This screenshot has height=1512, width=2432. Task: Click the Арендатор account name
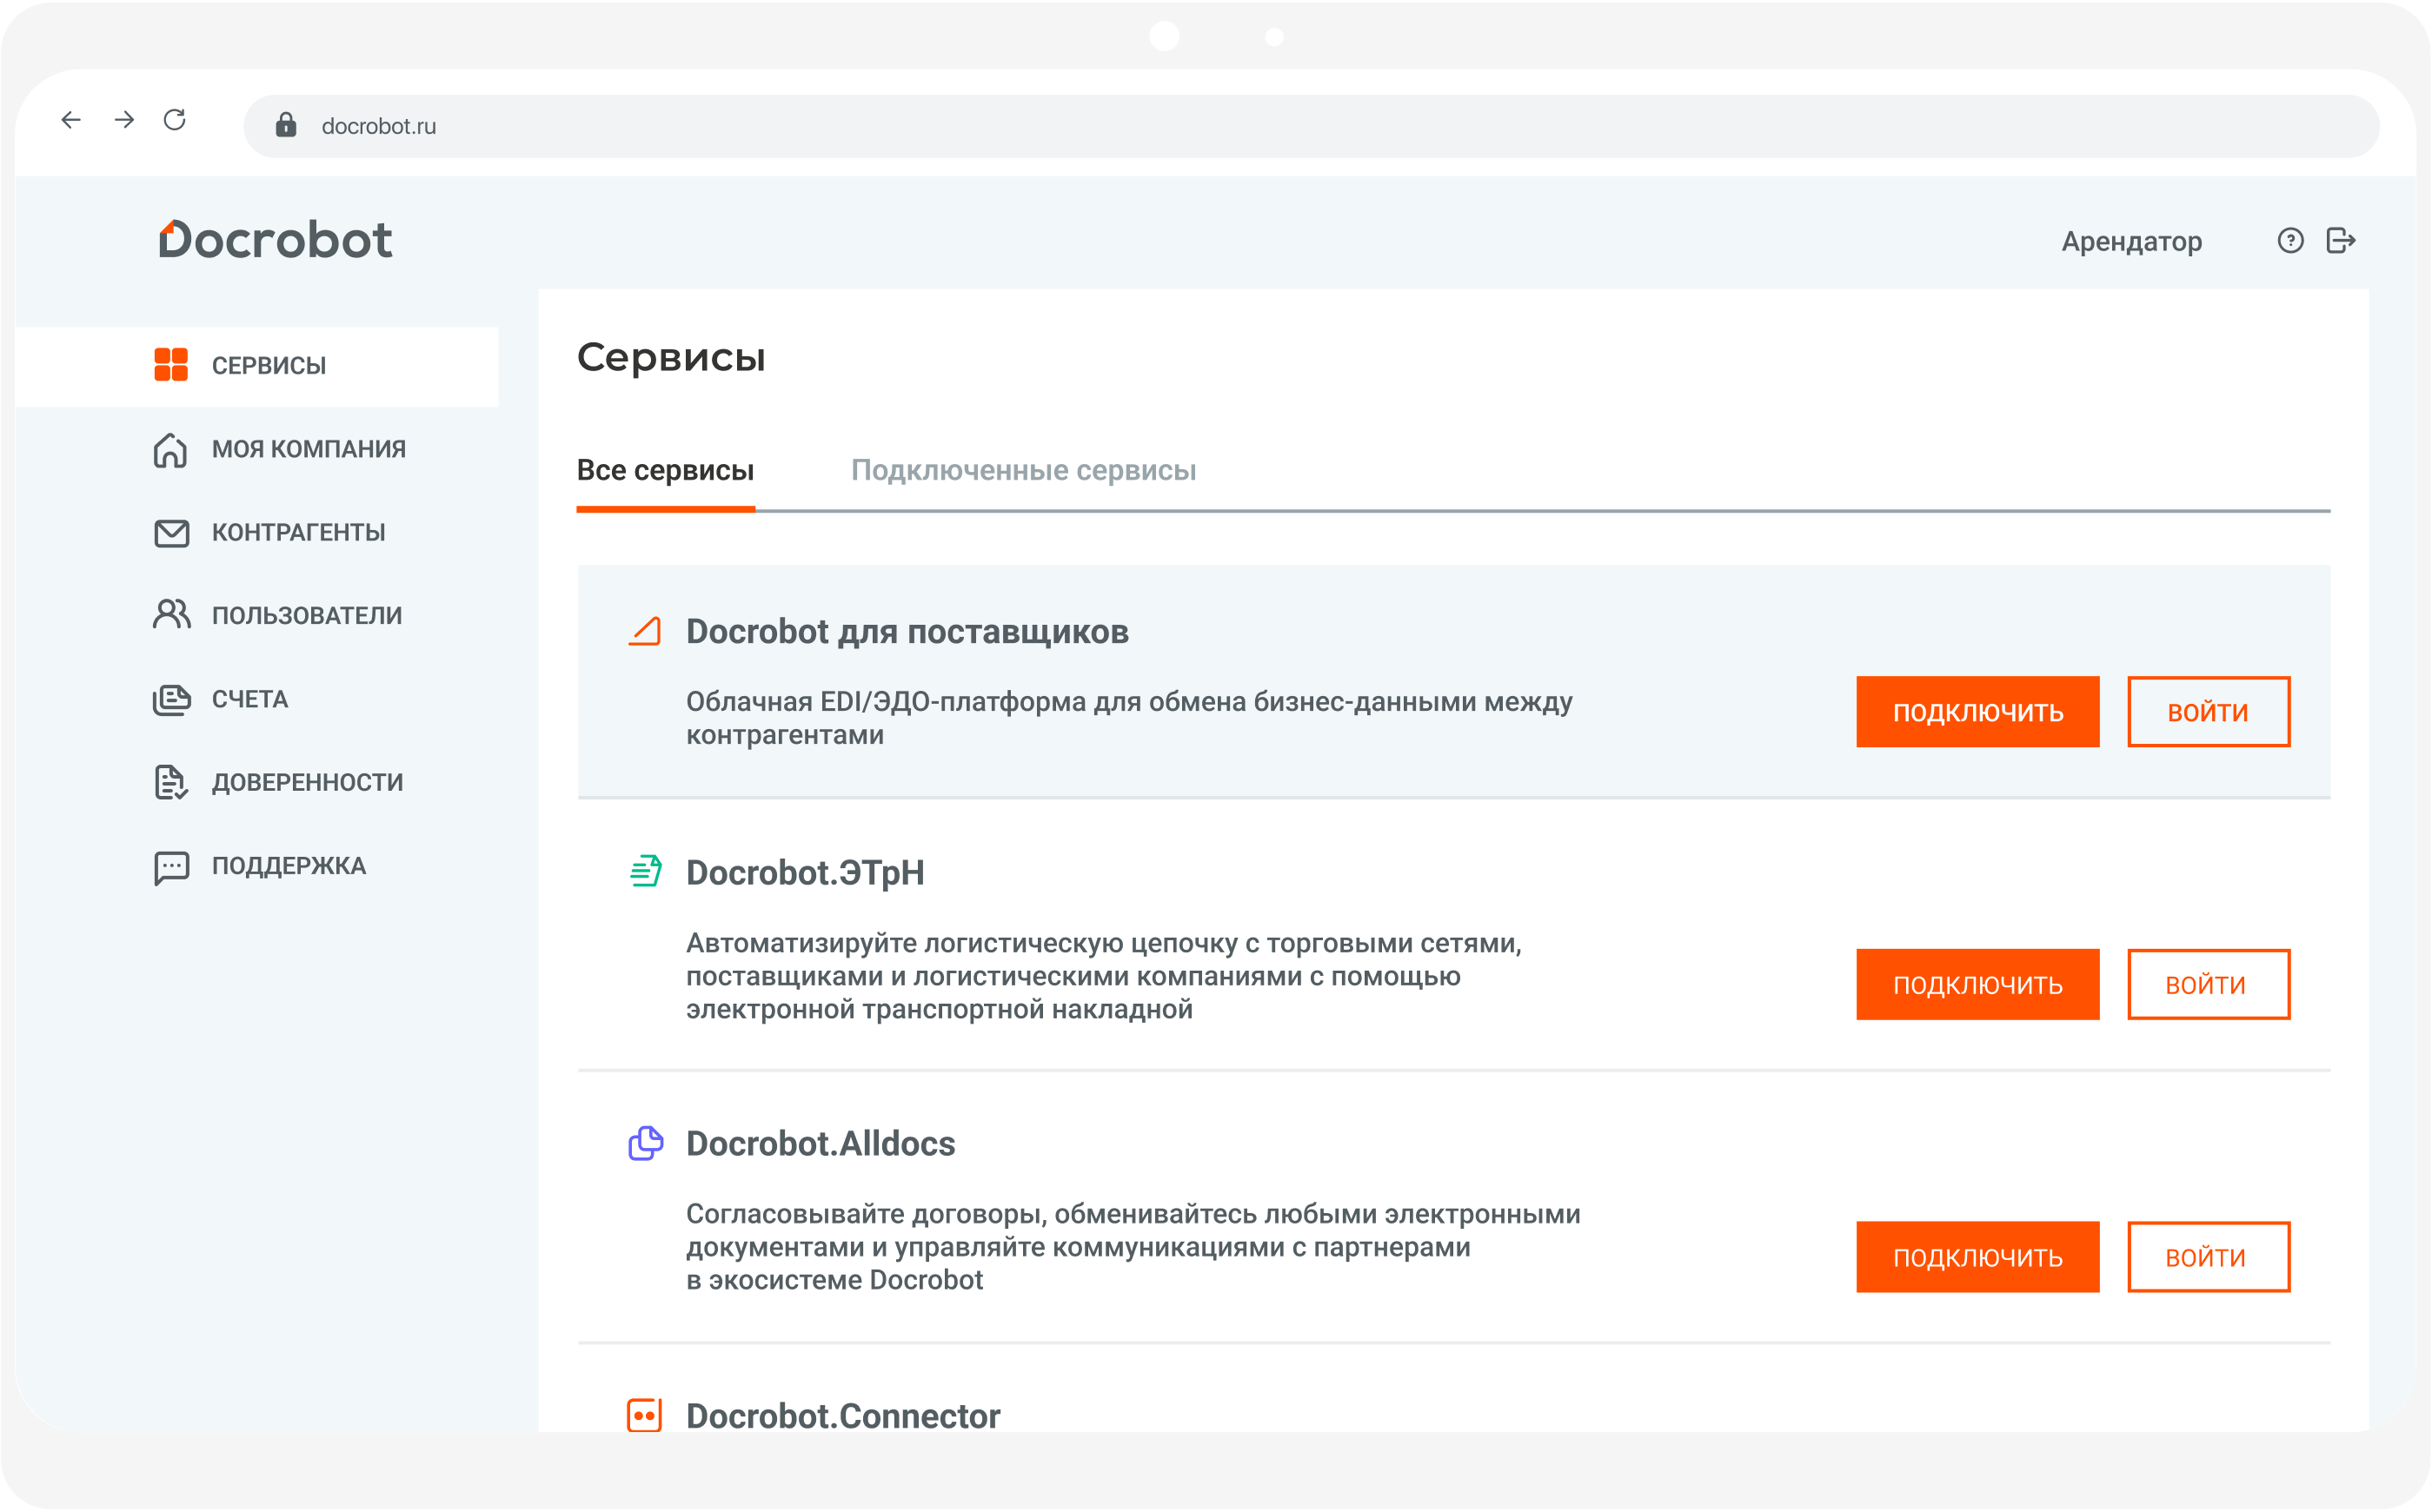click(2131, 242)
